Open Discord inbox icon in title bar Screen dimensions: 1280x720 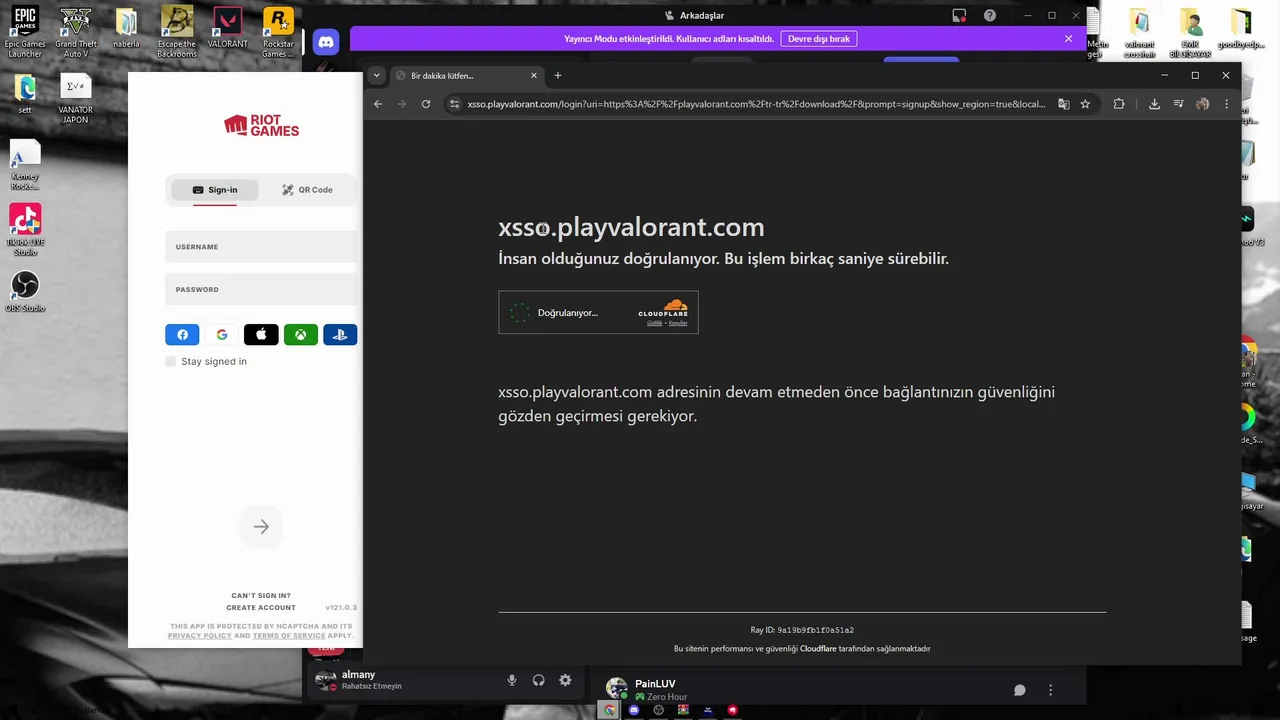tap(959, 15)
